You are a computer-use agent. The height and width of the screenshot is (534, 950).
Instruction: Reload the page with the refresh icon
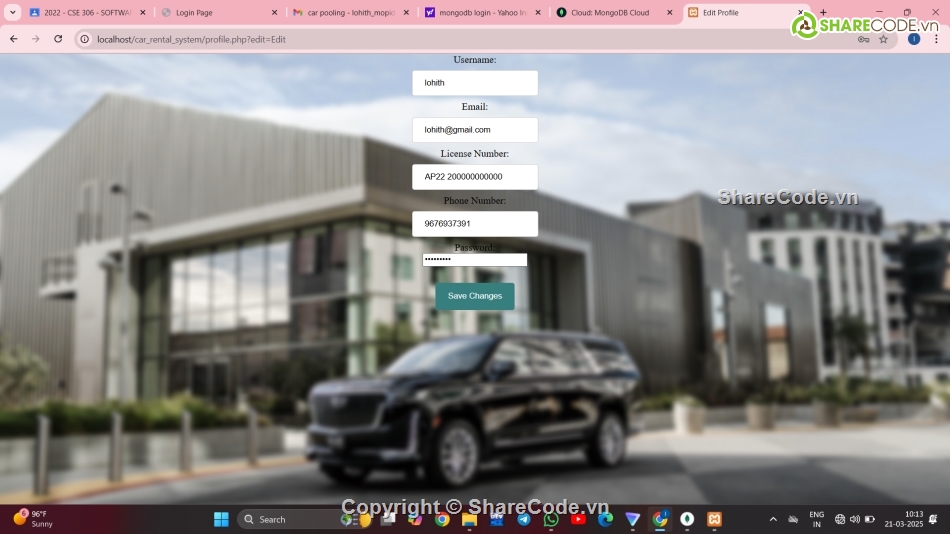click(x=58, y=39)
